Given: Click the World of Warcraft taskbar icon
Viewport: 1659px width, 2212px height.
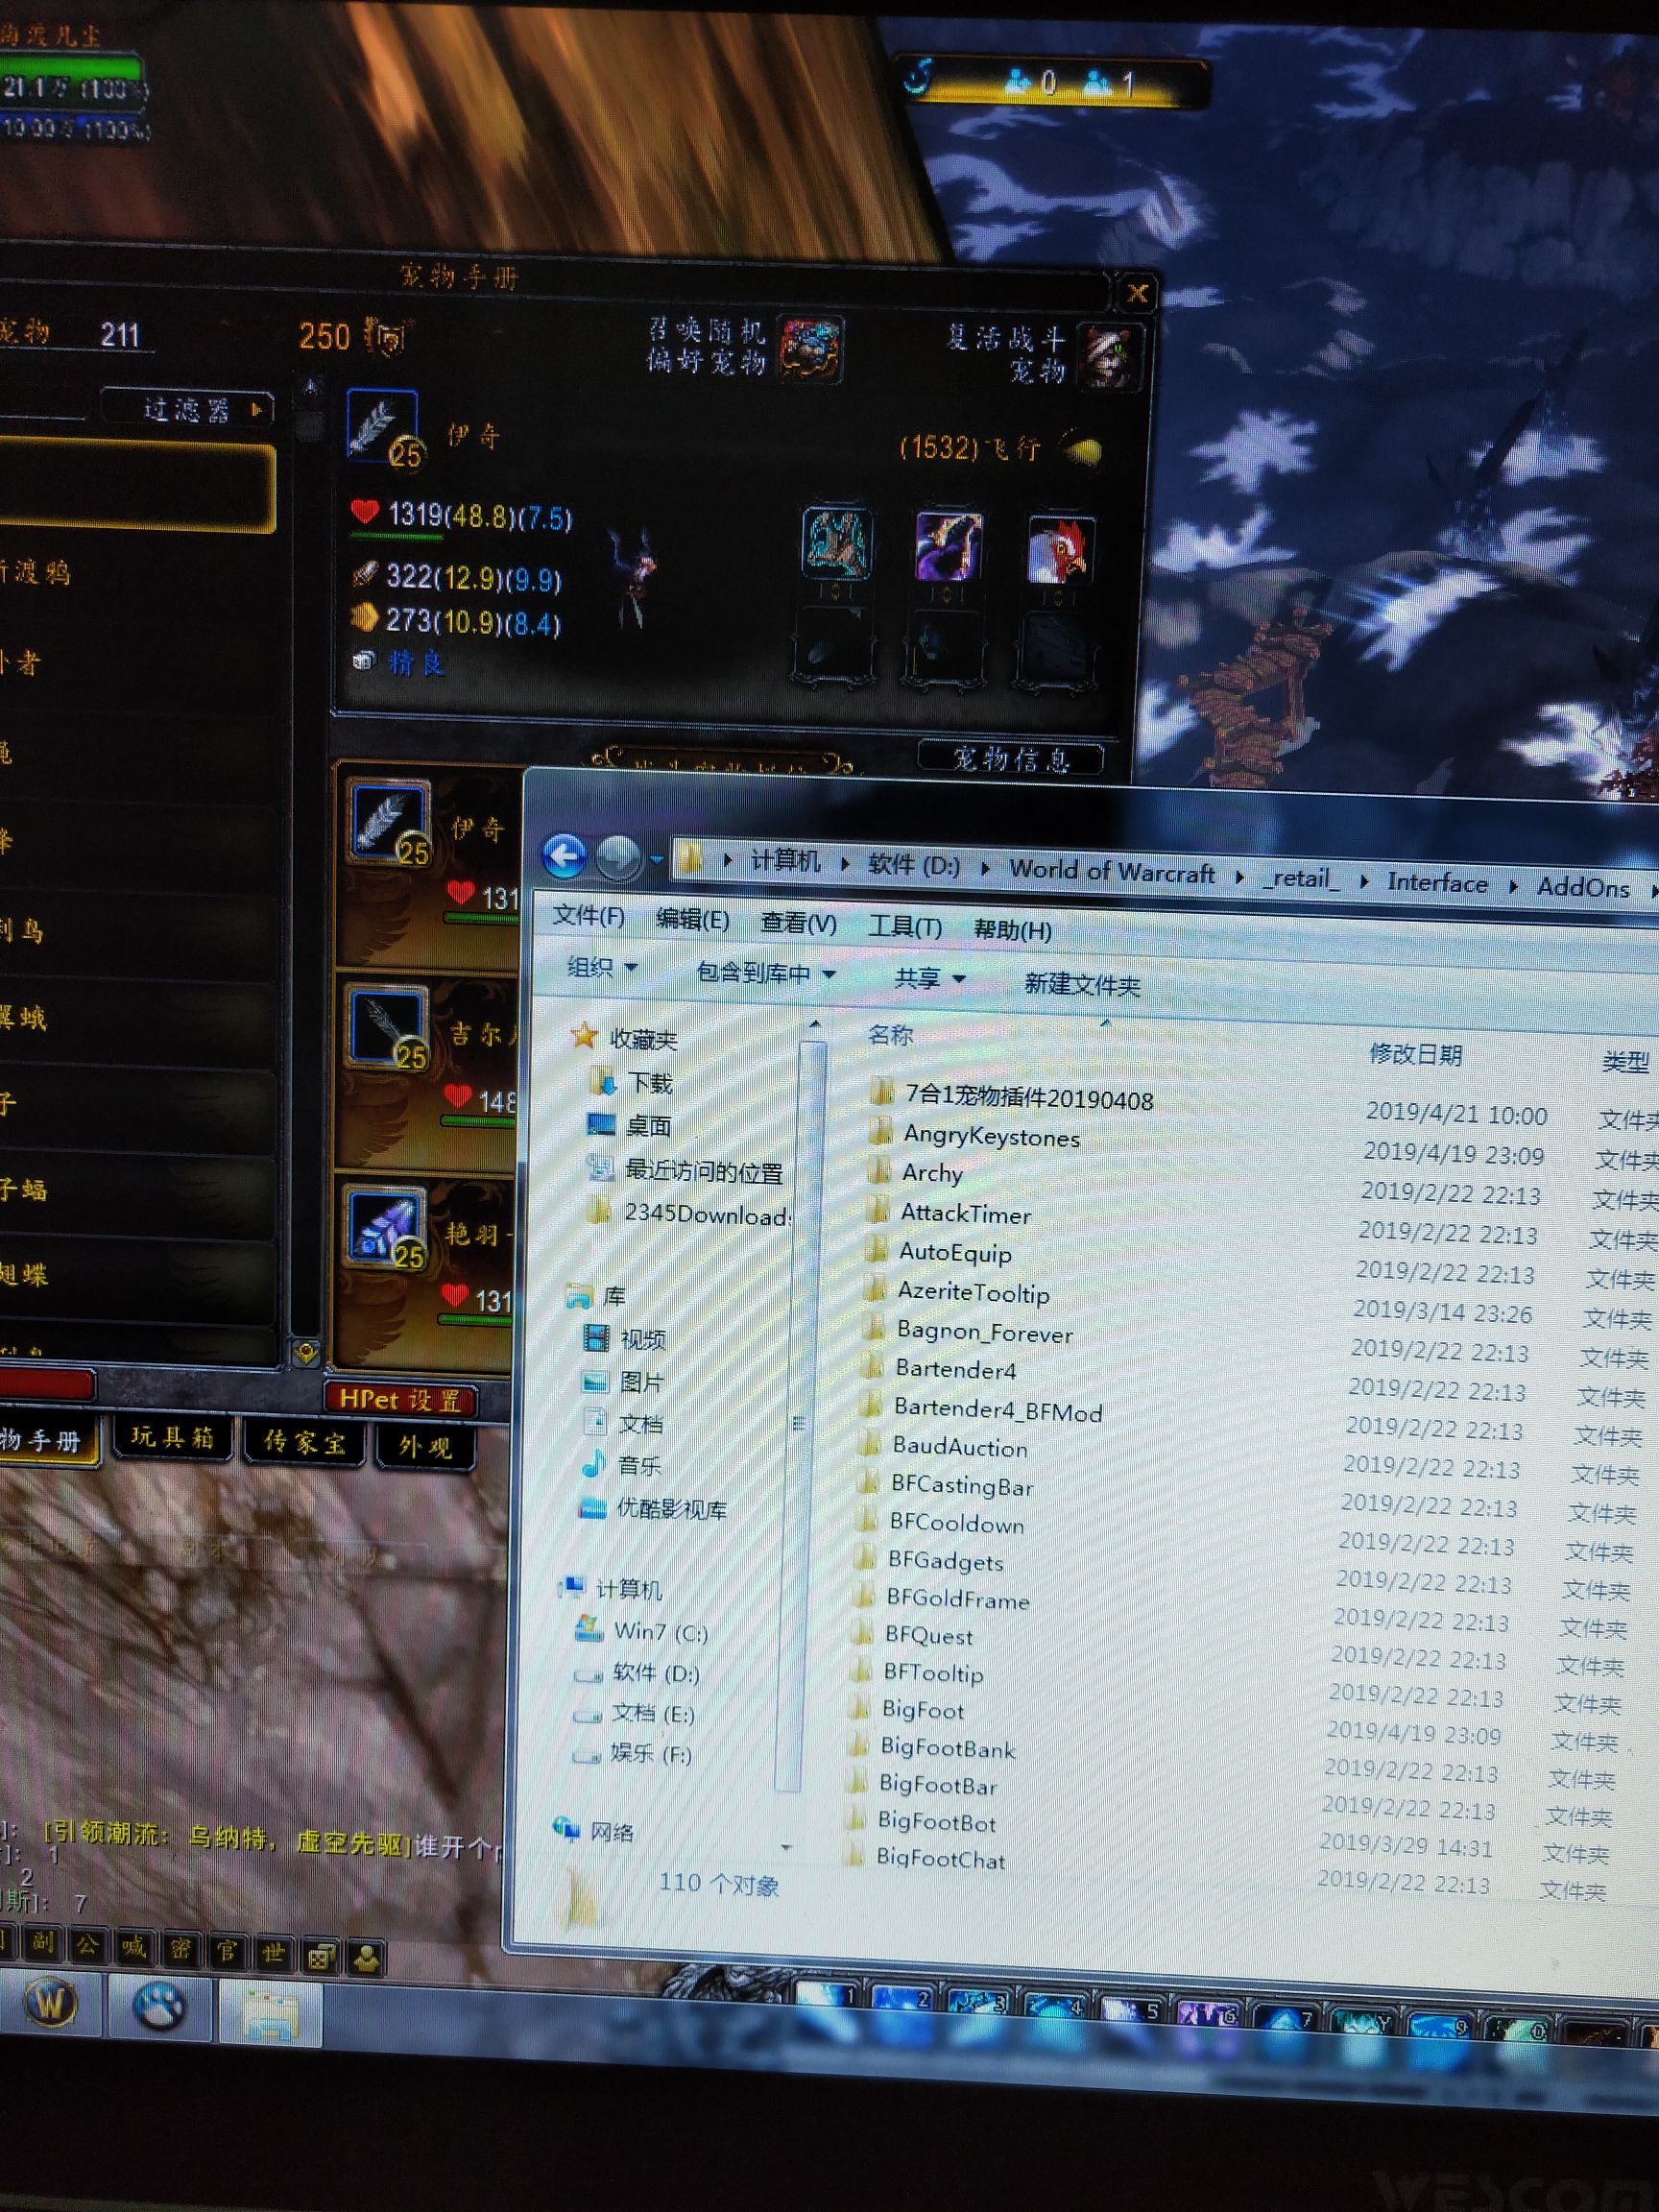Looking at the screenshot, I should click(x=51, y=2004).
